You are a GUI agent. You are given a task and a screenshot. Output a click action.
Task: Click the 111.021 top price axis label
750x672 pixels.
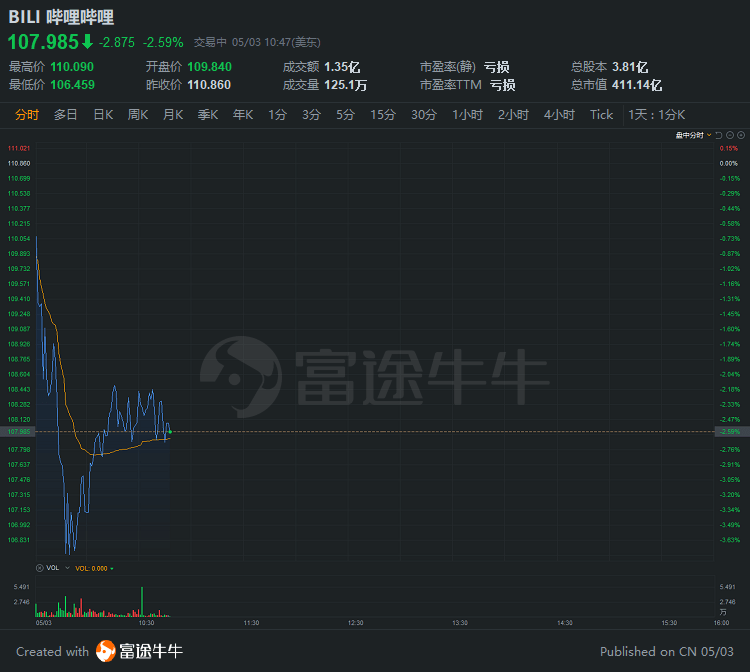tap(19, 149)
